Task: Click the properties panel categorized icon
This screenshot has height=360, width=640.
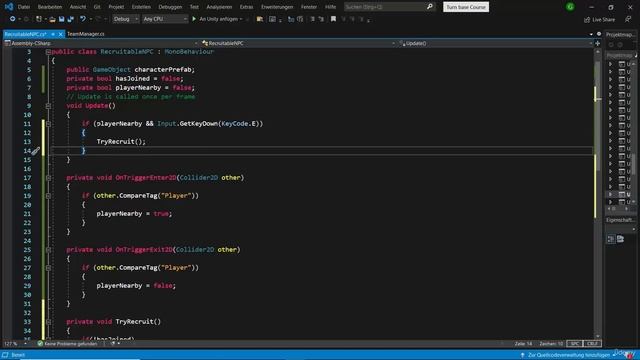Action: (x=611, y=239)
